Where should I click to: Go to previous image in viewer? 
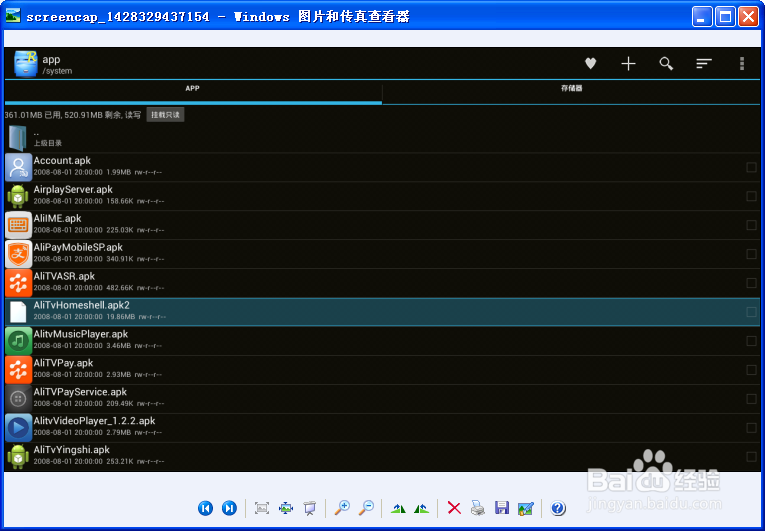point(205,508)
